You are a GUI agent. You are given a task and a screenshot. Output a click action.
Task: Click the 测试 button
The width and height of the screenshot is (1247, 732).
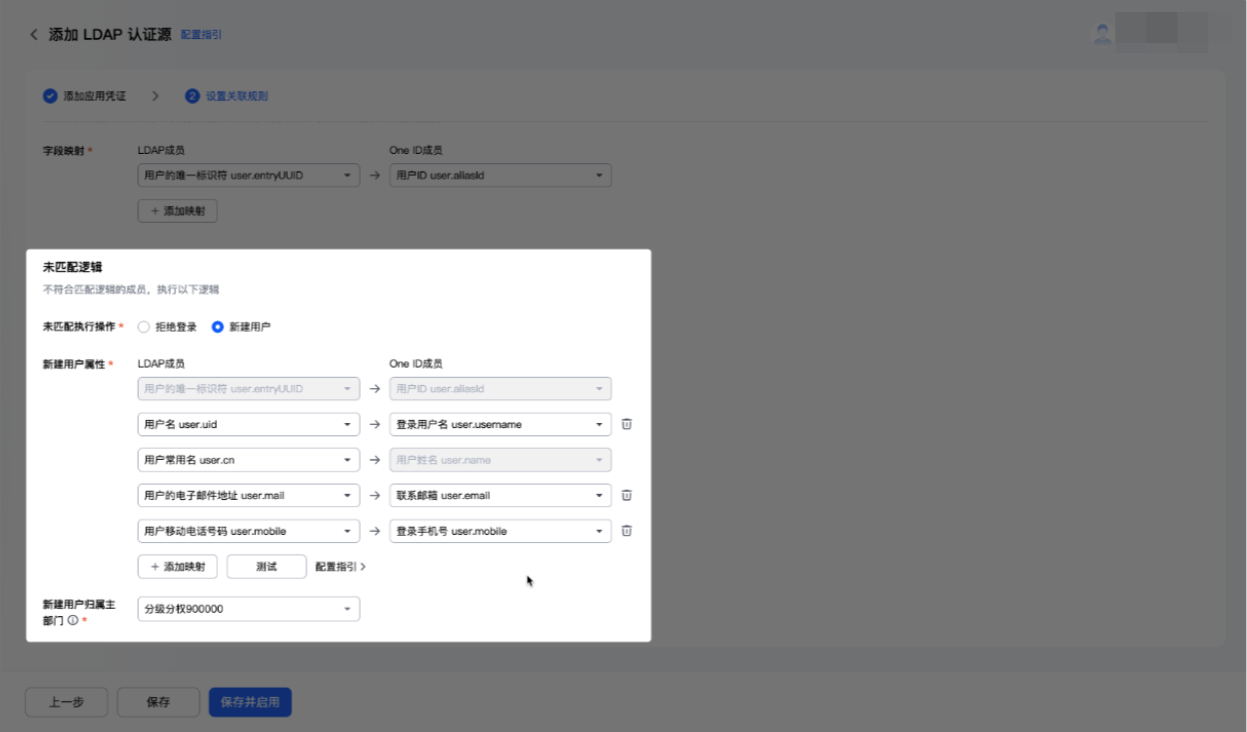click(266, 566)
